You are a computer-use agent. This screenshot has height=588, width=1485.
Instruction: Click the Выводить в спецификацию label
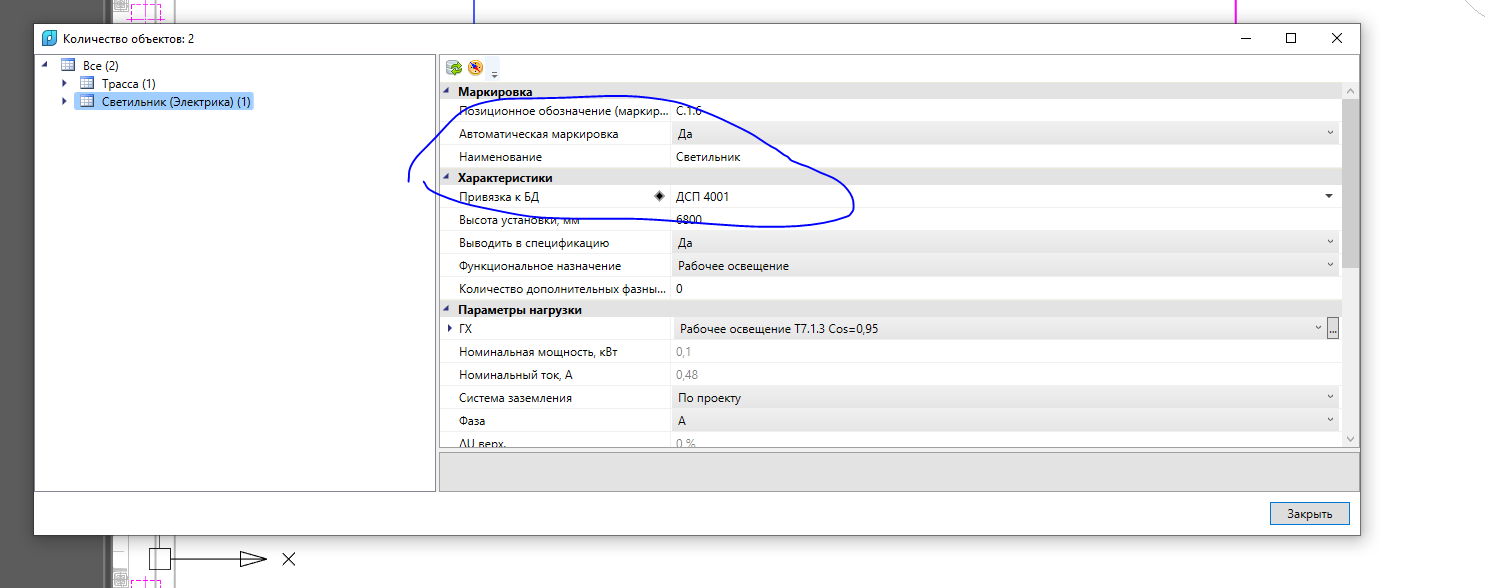pos(534,242)
